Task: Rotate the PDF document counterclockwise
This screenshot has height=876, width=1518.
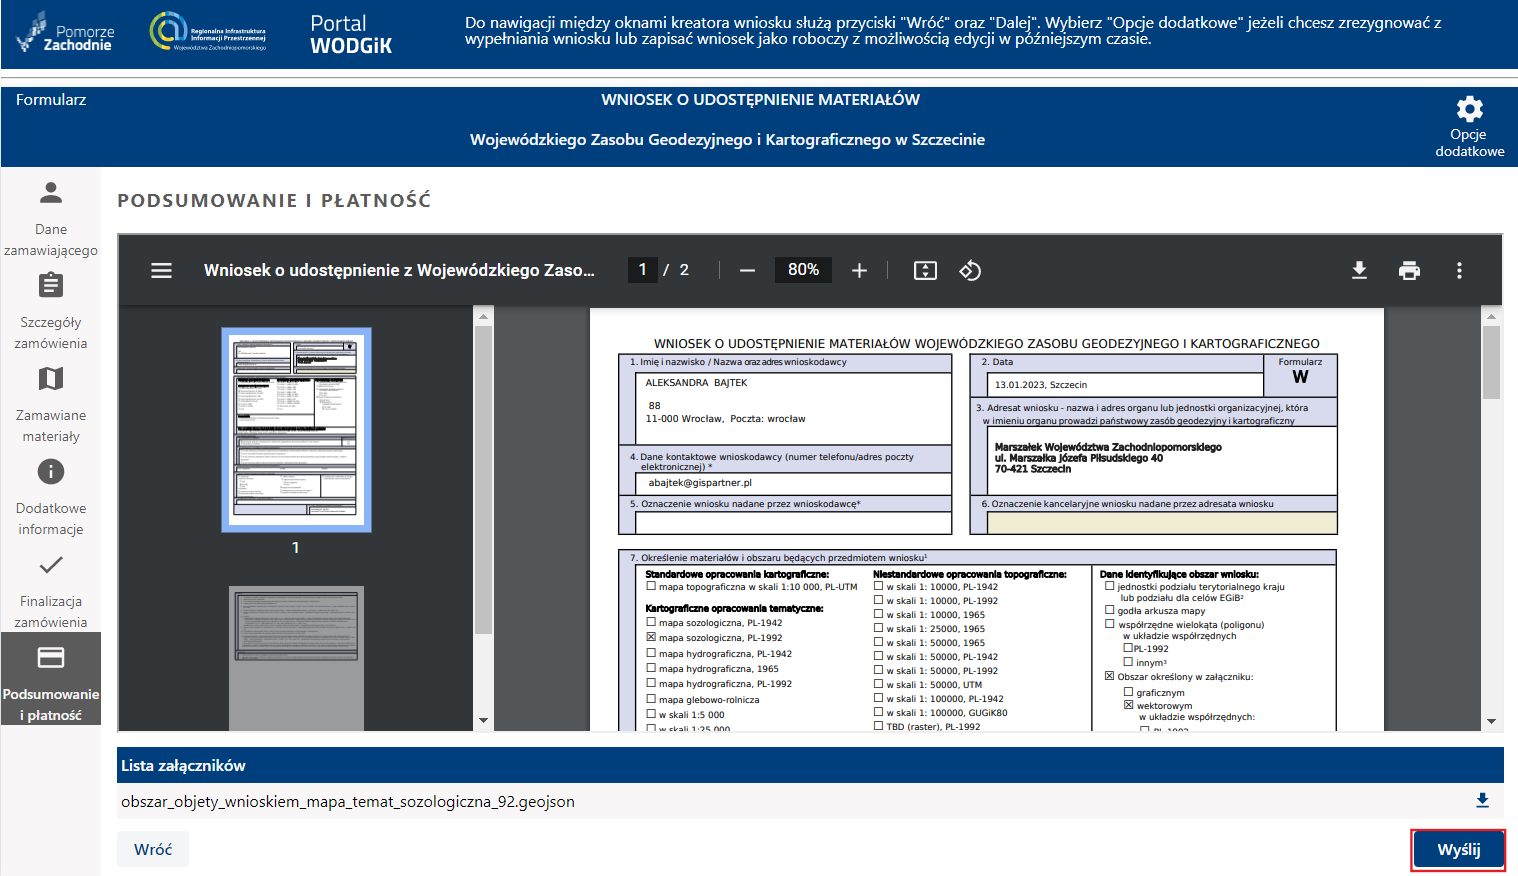Action: [970, 270]
